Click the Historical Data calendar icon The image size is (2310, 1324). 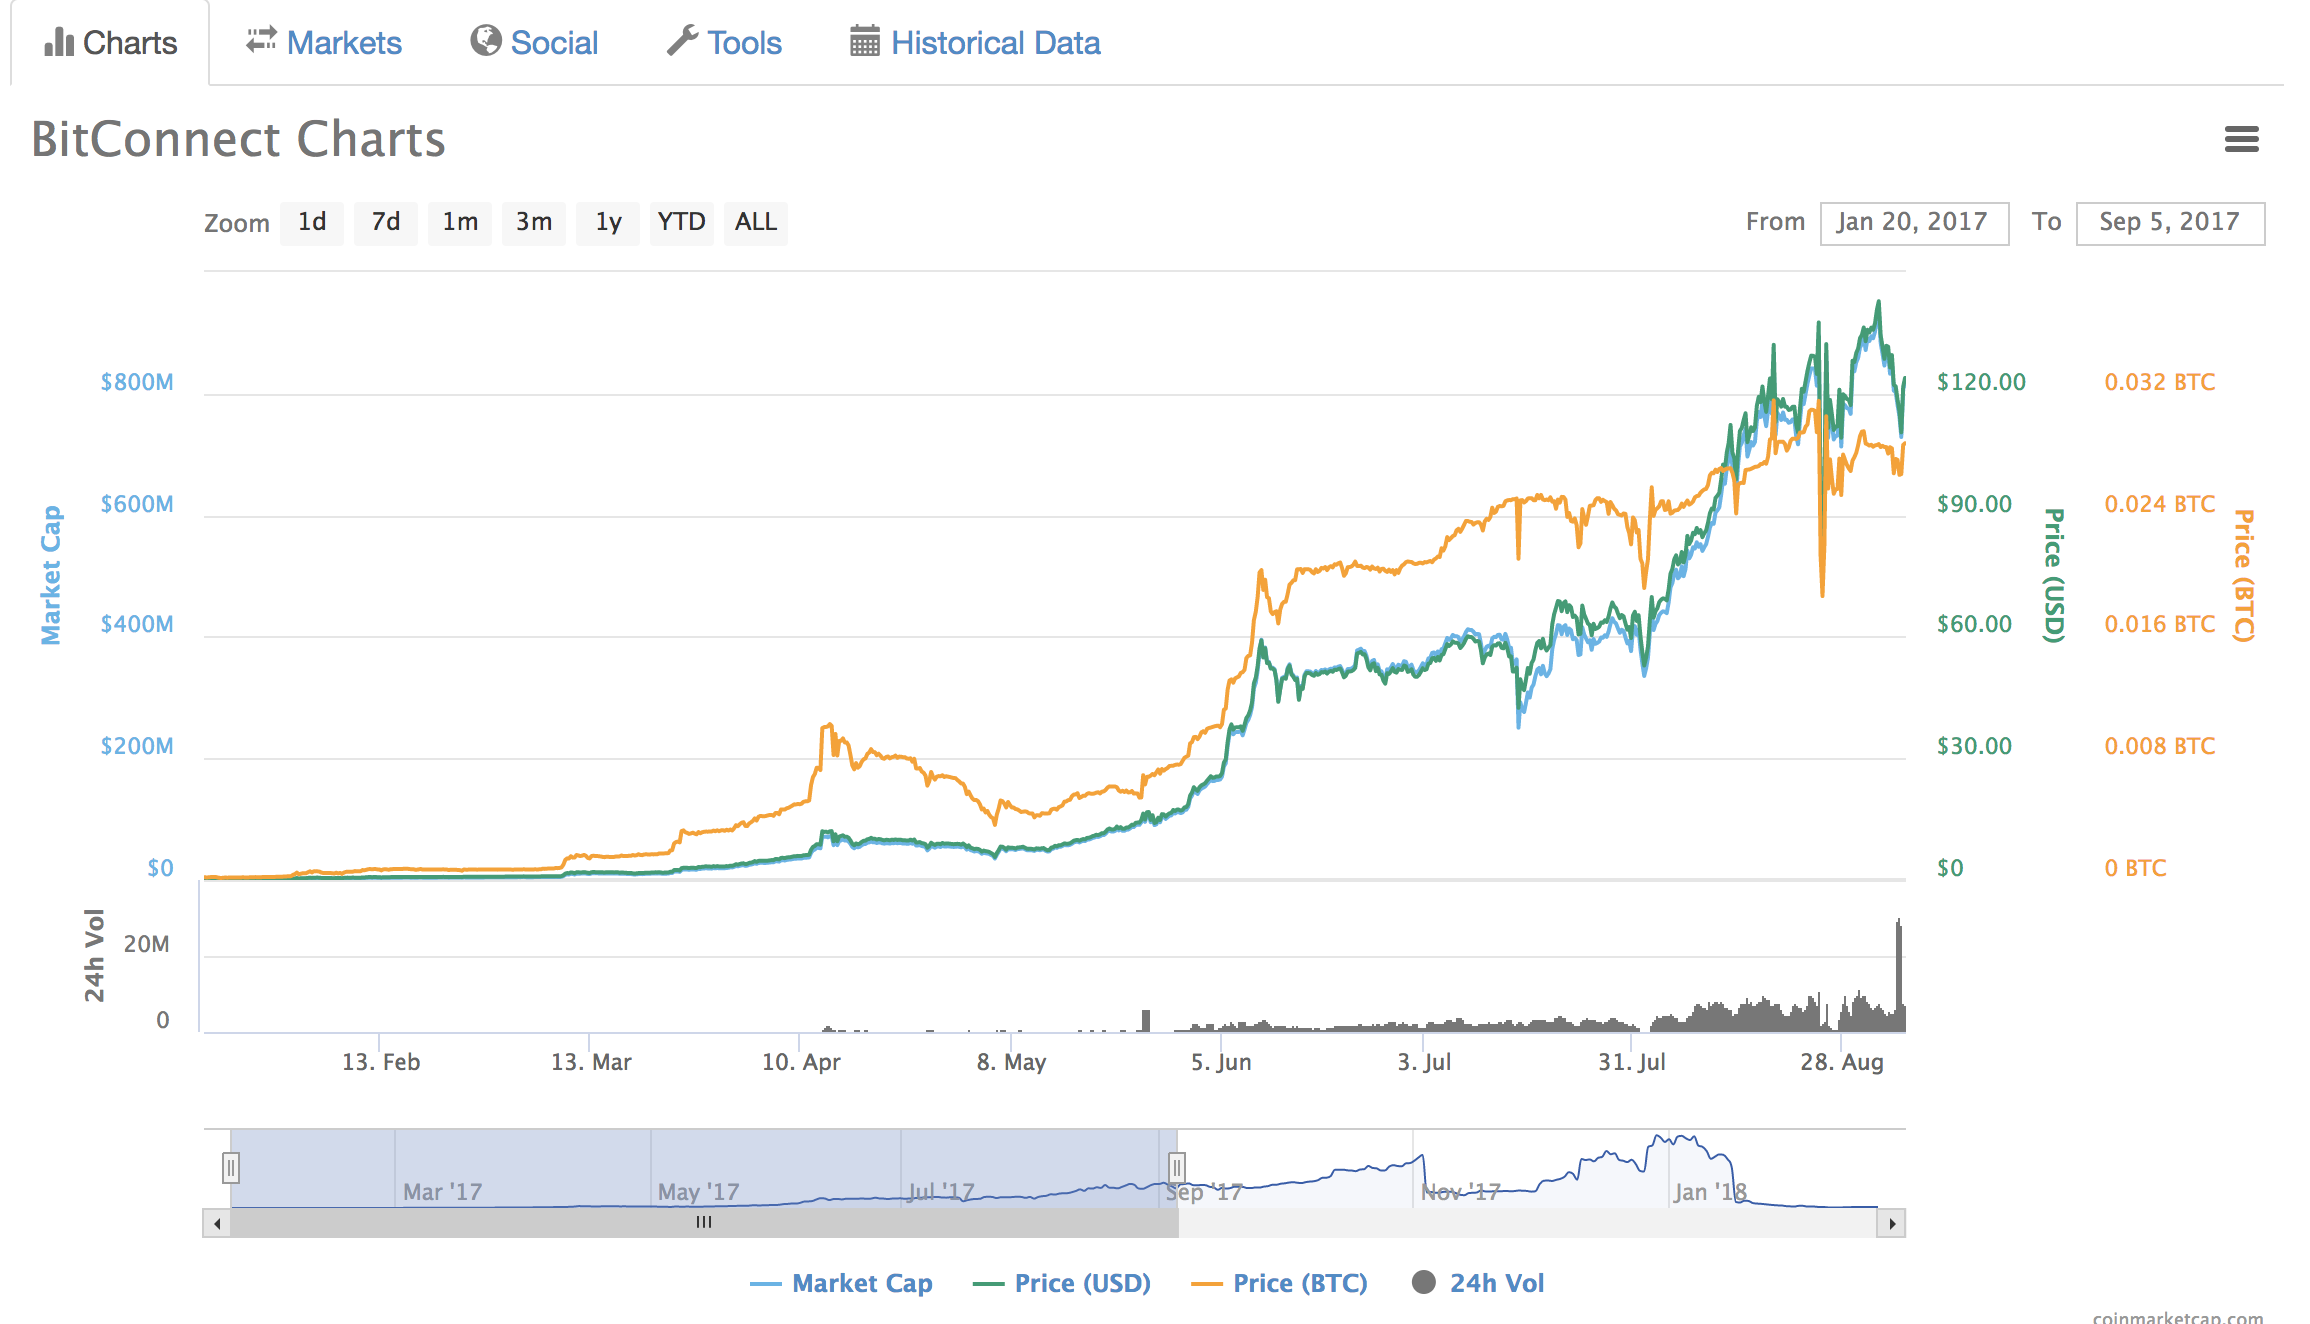click(863, 40)
